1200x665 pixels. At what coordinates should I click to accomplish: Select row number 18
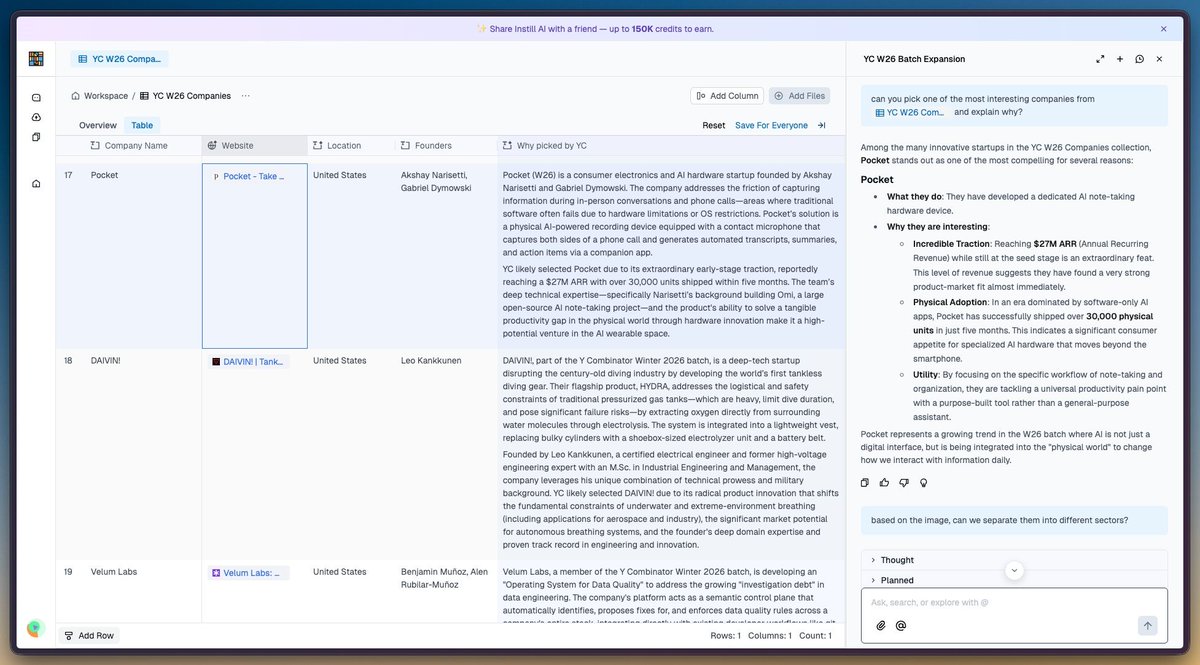(68, 361)
